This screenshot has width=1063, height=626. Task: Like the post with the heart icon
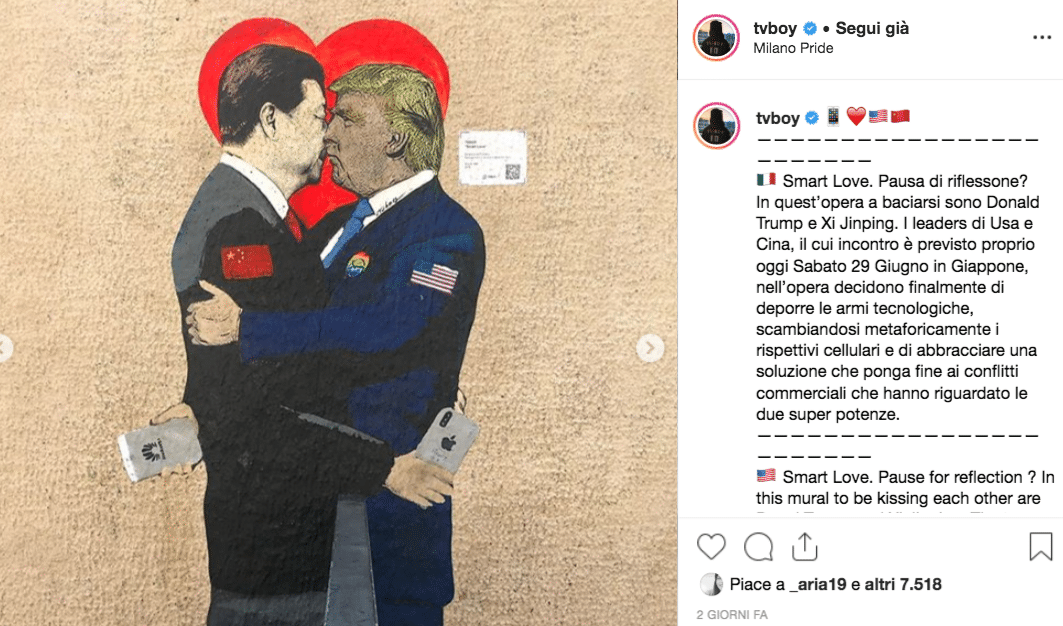pyautogui.click(x=711, y=547)
